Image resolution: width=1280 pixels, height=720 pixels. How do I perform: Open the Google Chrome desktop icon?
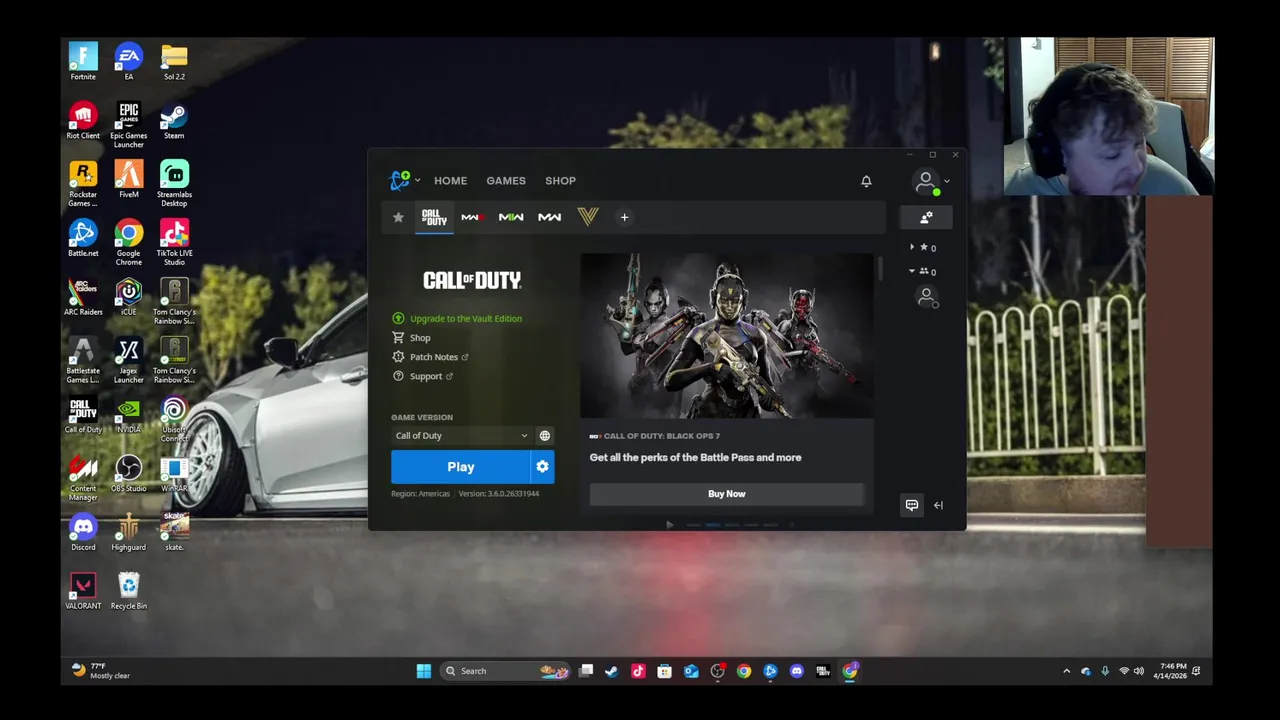click(x=128, y=242)
